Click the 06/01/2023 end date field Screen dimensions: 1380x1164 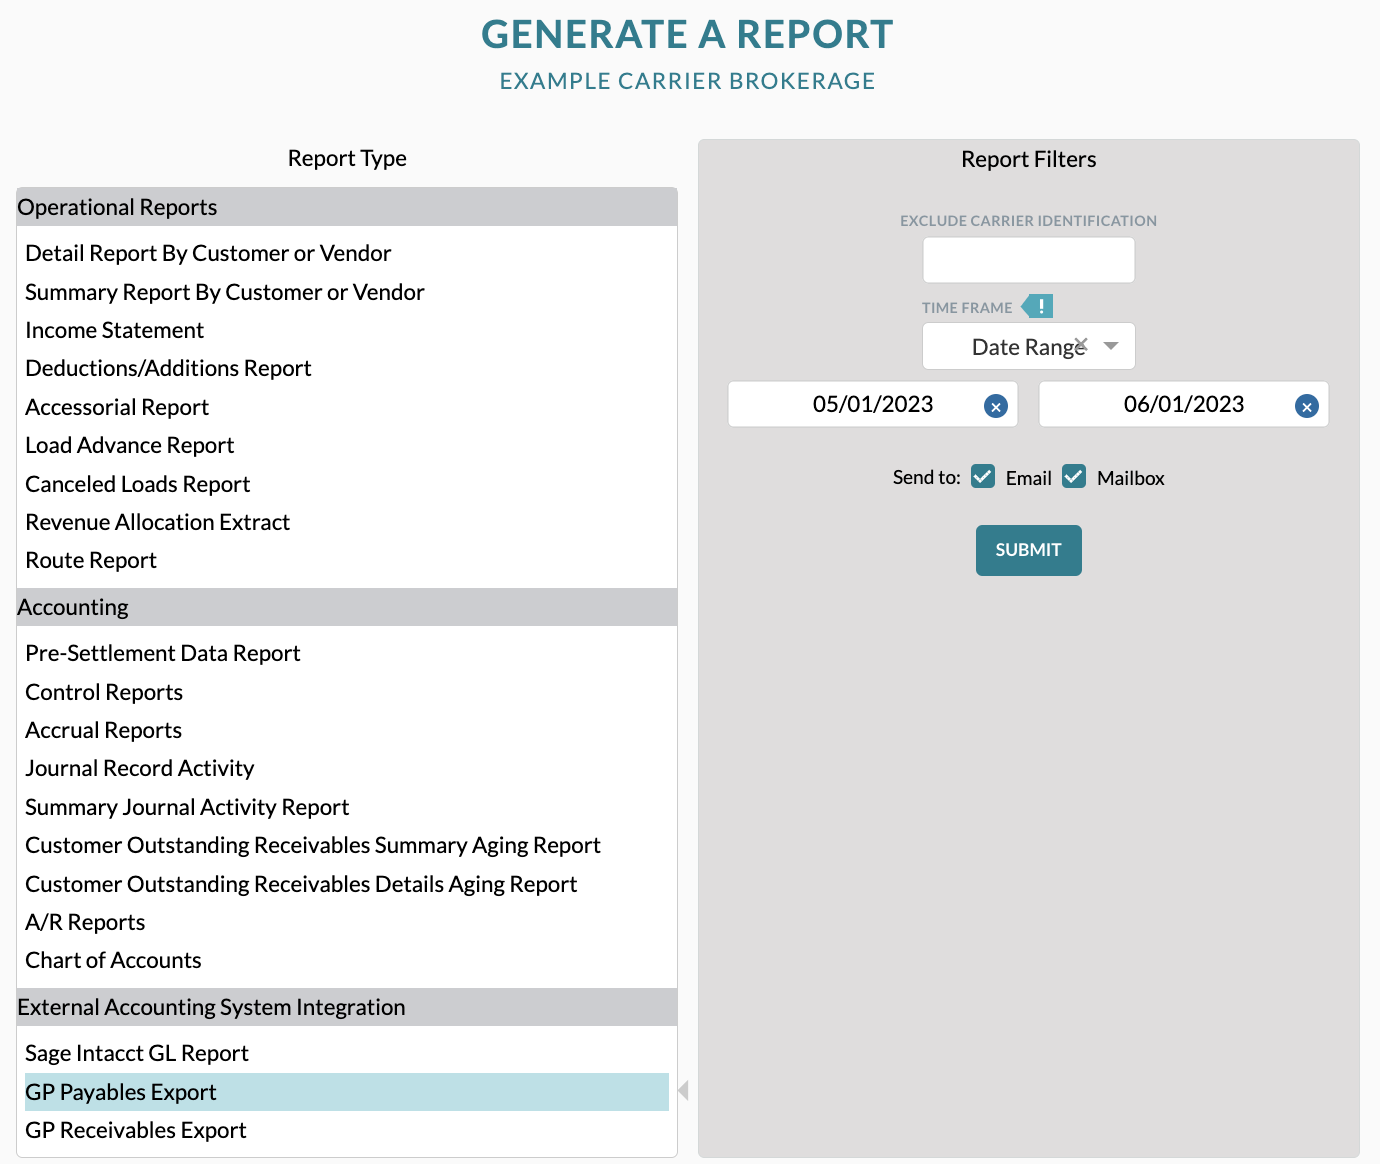1183,404
